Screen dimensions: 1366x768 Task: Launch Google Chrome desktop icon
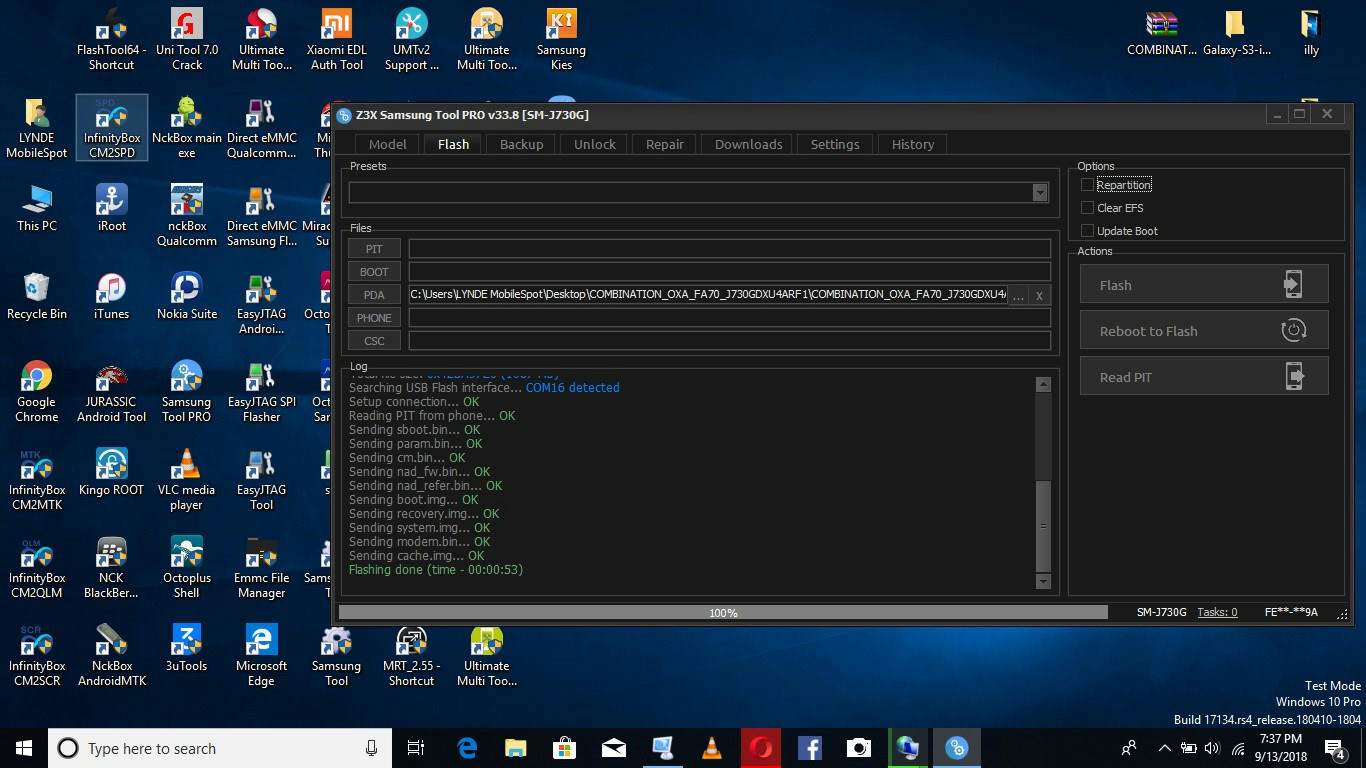[x=37, y=392]
